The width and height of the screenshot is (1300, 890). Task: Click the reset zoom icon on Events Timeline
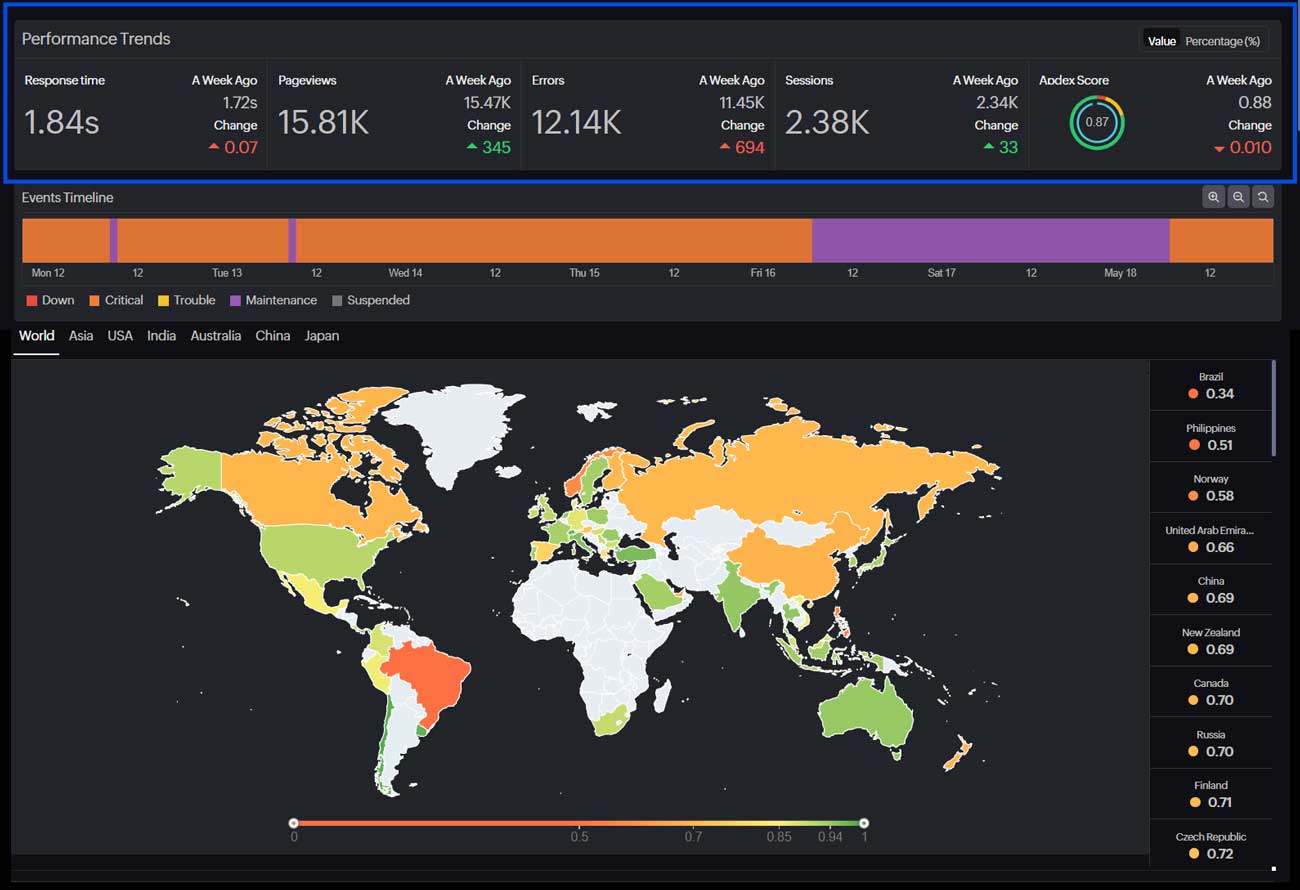coord(1262,196)
